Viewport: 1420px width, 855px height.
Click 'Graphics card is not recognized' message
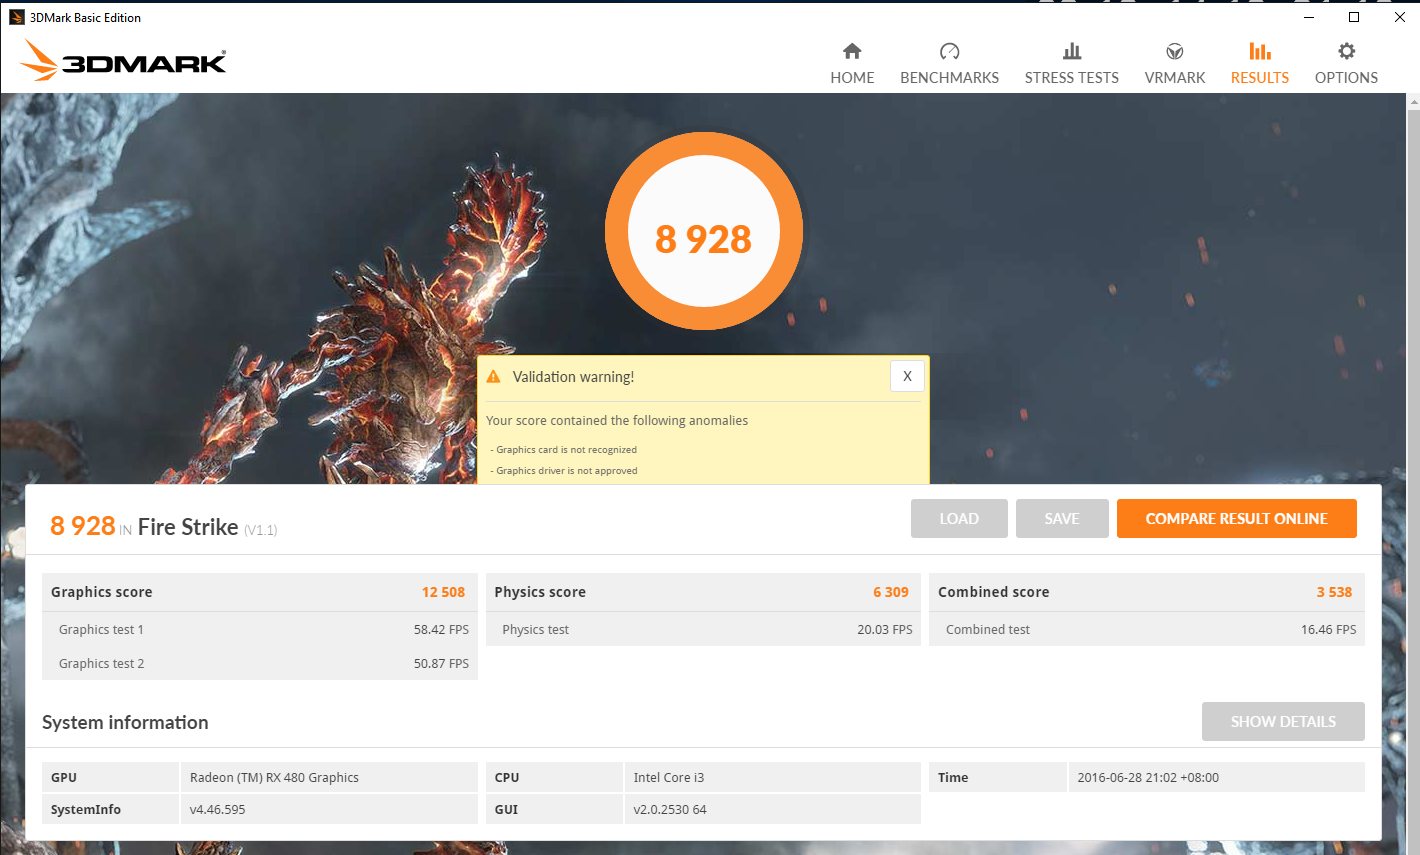tap(564, 450)
